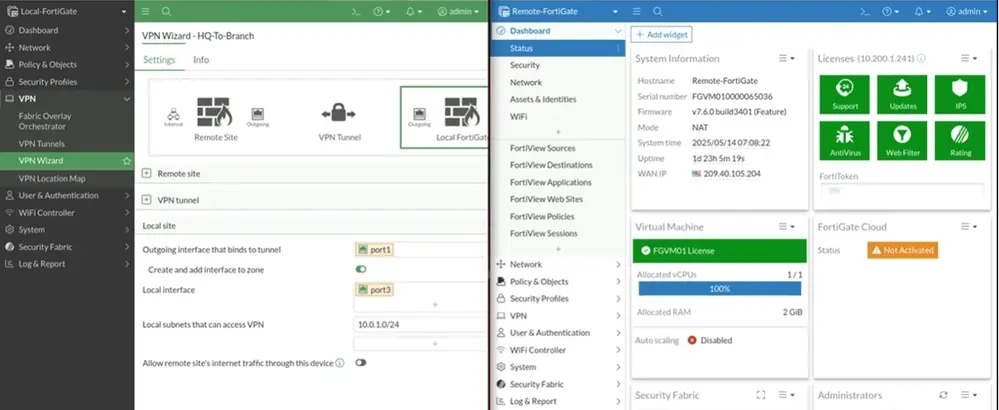Click the FGVM01 License bar
This screenshot has width=999, height=410.
click(719, 251)
